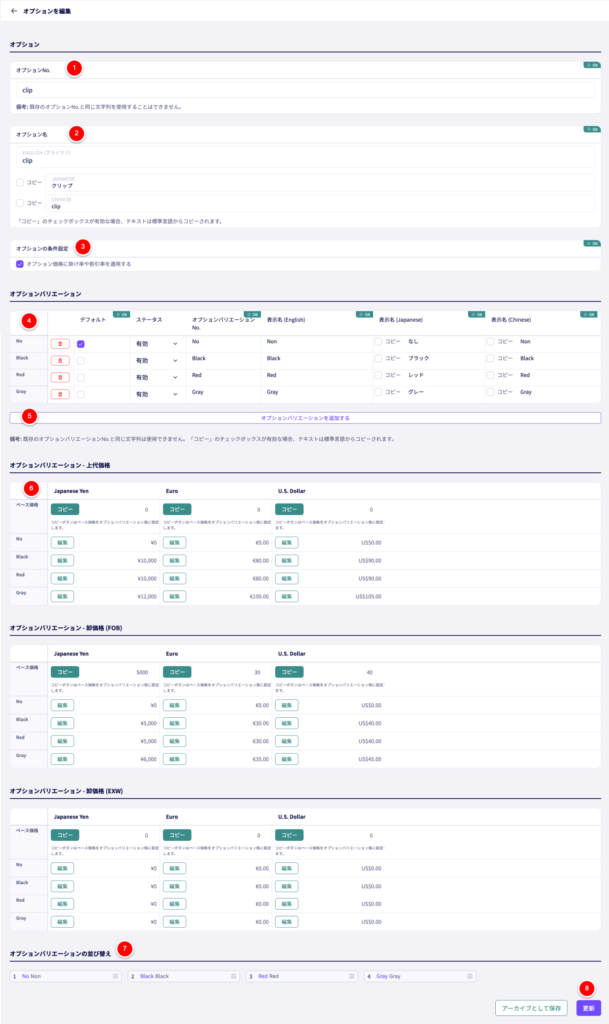Click the 更新 button

pos(588,1008)
